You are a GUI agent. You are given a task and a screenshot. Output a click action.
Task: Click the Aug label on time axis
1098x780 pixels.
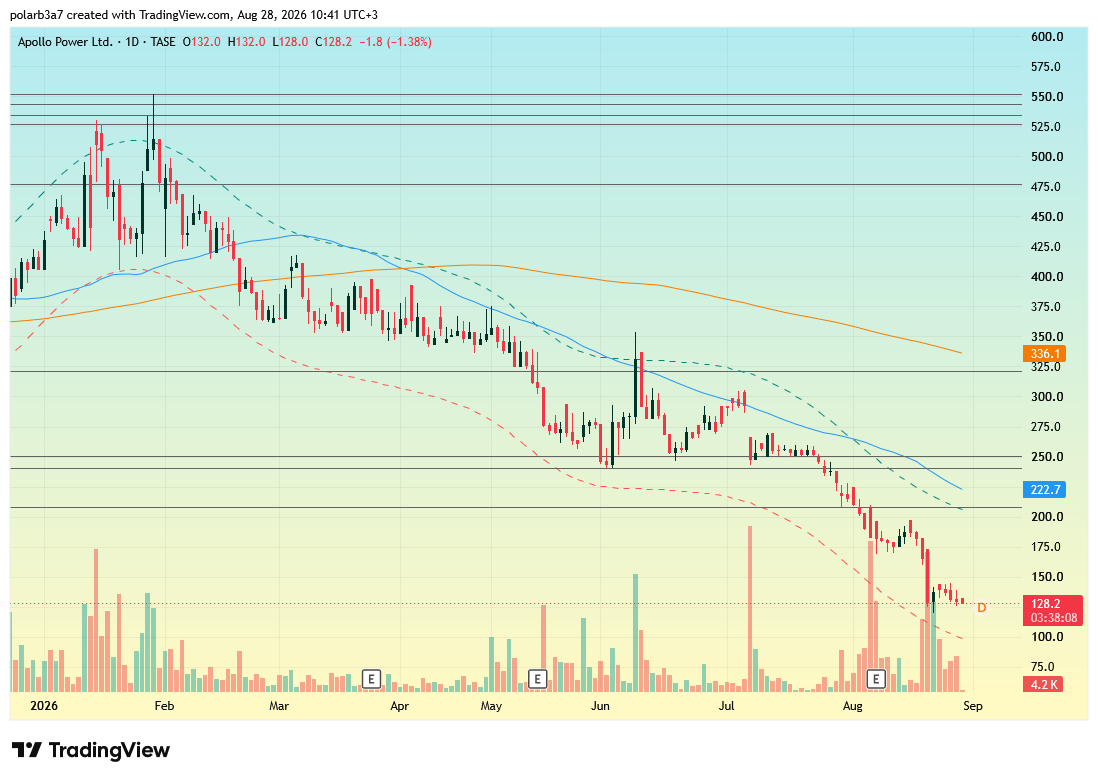click(x=852, y=706)
